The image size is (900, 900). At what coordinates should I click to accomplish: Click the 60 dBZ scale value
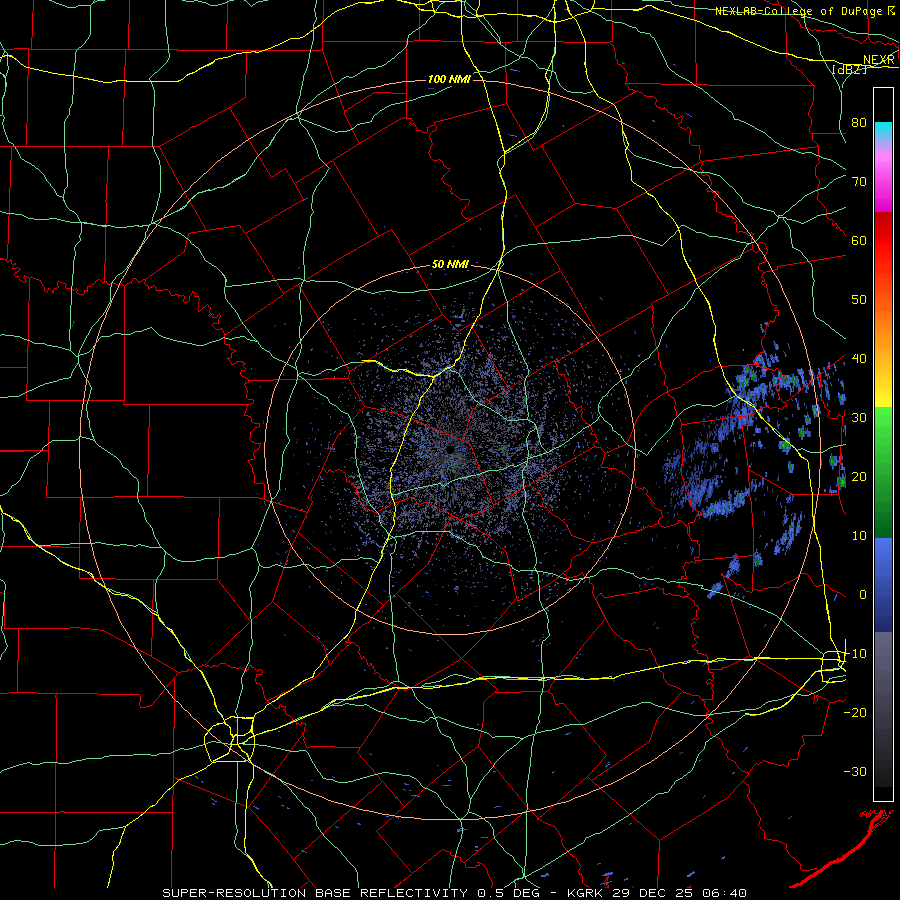859,240
